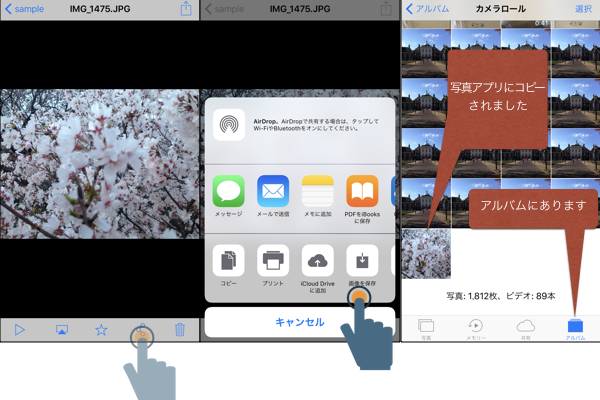Select メモに追加 notes icon
600x400 pixels.
click(318, 191)
